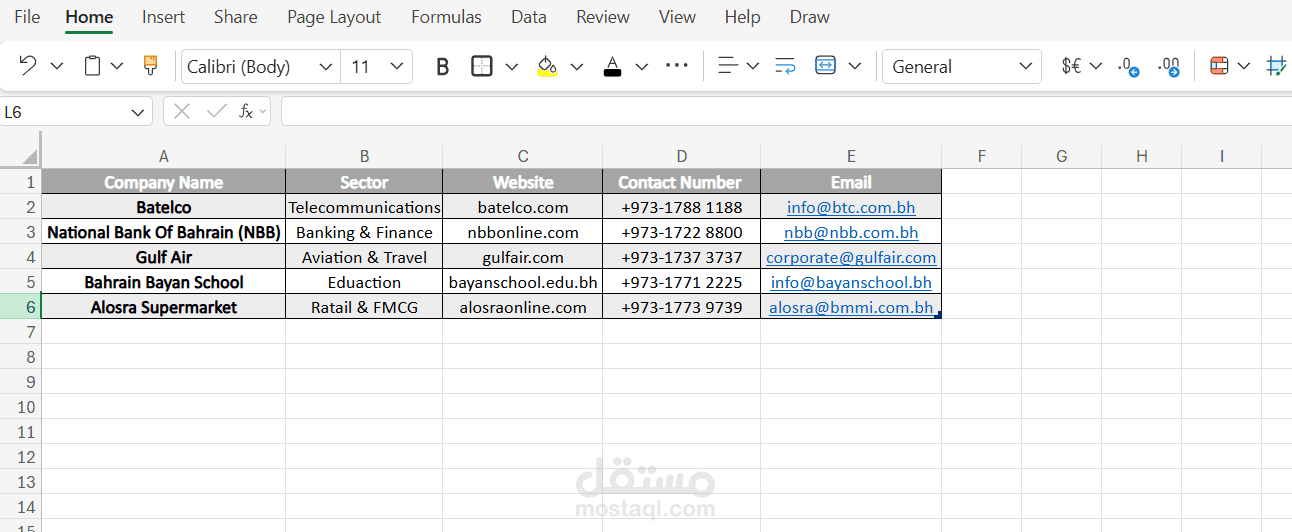Click the Select All corner triangle
This screenshot has height=532, width=1292.
coord(29,156)
